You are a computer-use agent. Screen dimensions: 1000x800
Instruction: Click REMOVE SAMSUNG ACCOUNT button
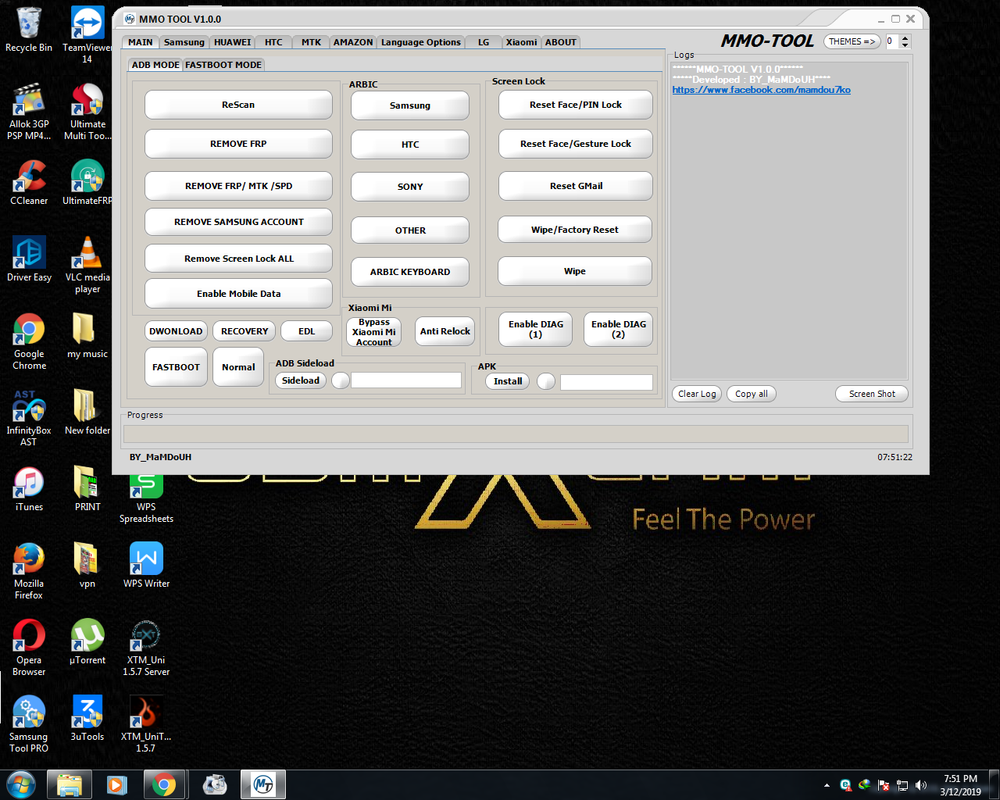pyautogui.click(x=239, y=221)
